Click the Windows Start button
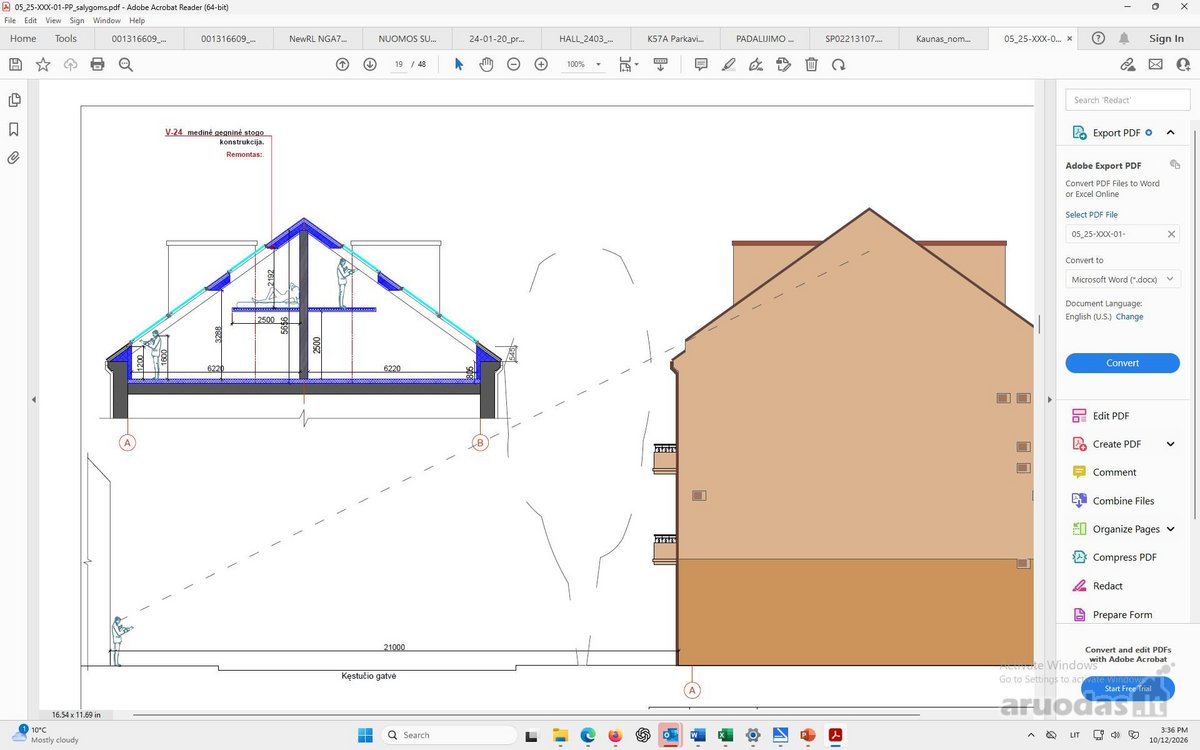The height and width of the screenshot is (750, 1200). [x=365, y=735]
